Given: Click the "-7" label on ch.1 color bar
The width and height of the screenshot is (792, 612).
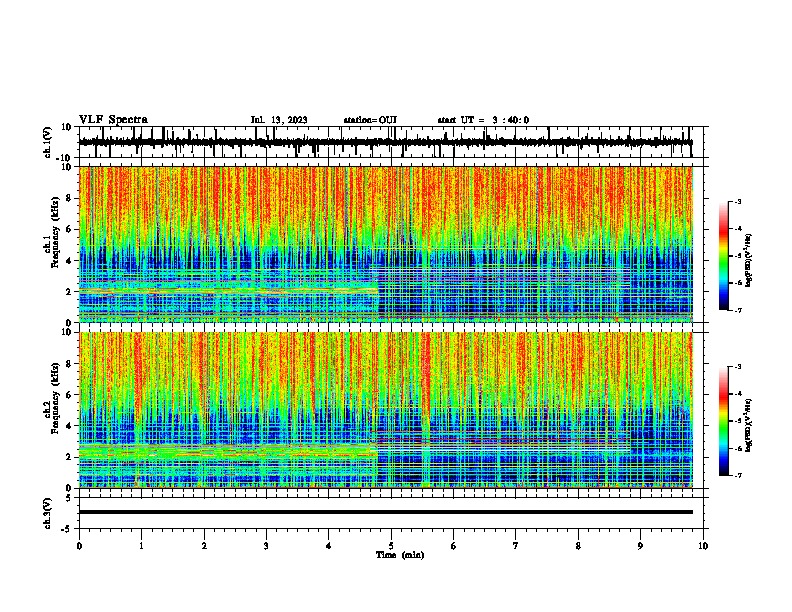Looking at the screenshot, I should point(738,310).
